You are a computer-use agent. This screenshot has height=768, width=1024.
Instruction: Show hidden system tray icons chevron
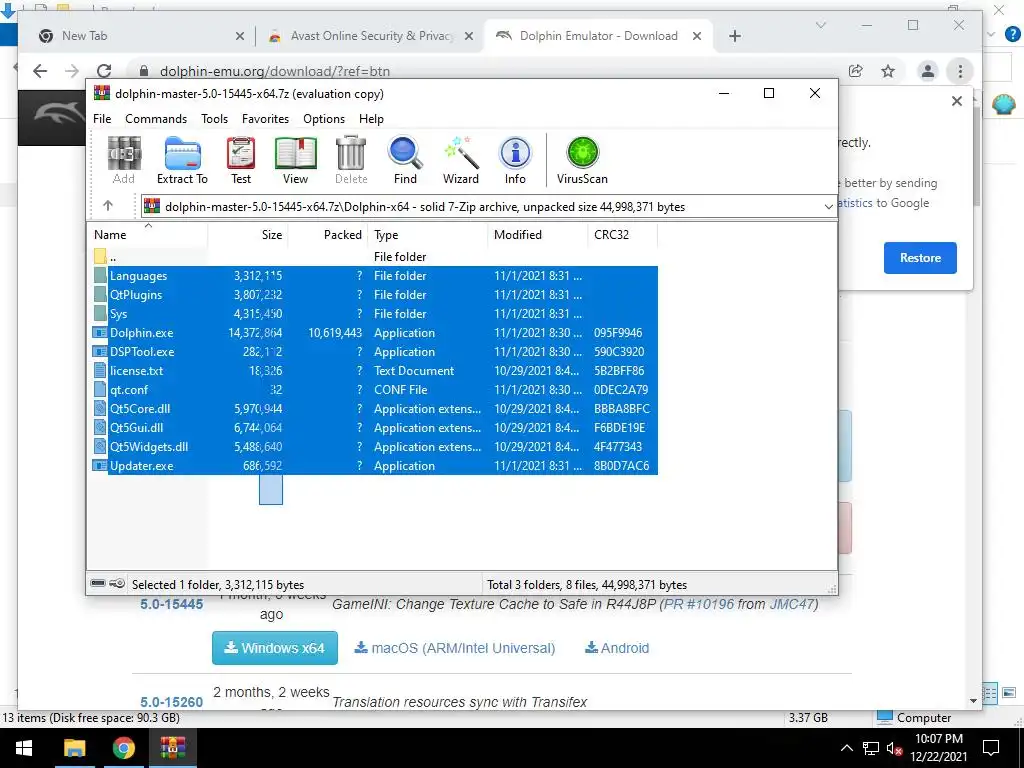tap(846, 748)
